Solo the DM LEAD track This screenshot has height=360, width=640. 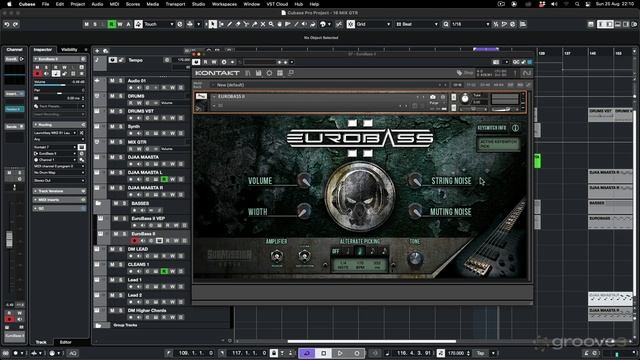[x=121, y=249]
